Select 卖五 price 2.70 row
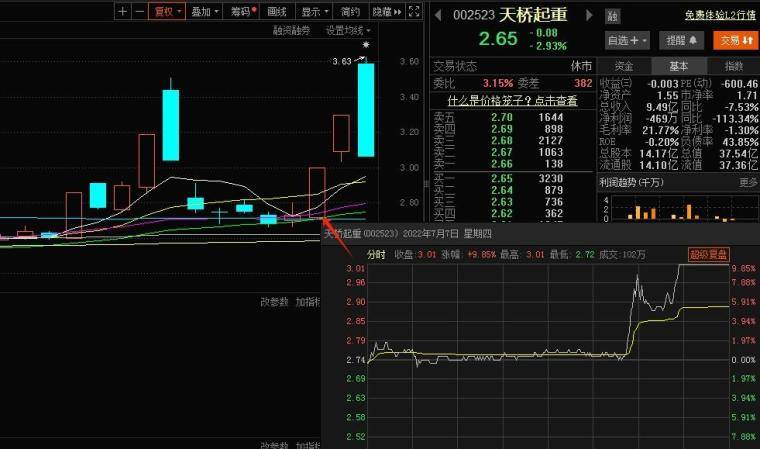This screenshot has height=449, width=760. tap(512, 117)
